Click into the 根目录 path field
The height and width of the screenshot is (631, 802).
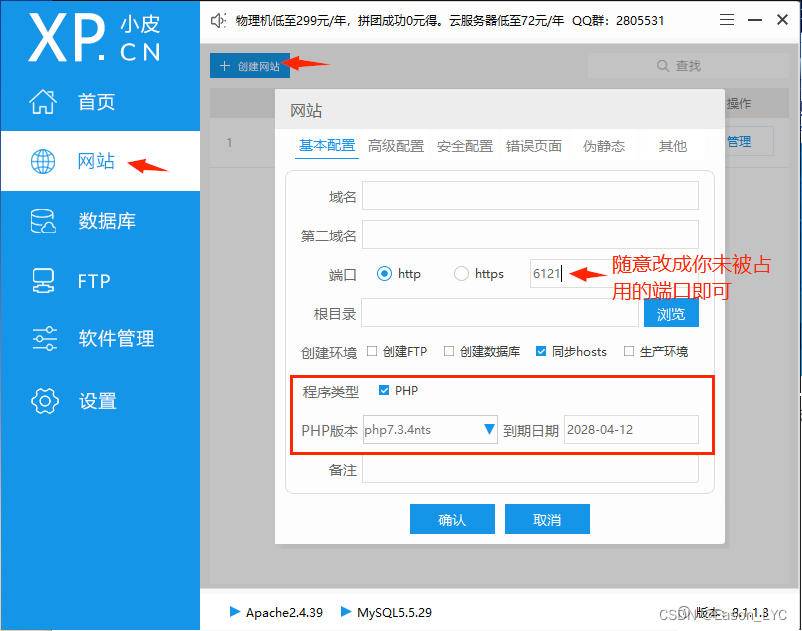(x=500, y=313)
